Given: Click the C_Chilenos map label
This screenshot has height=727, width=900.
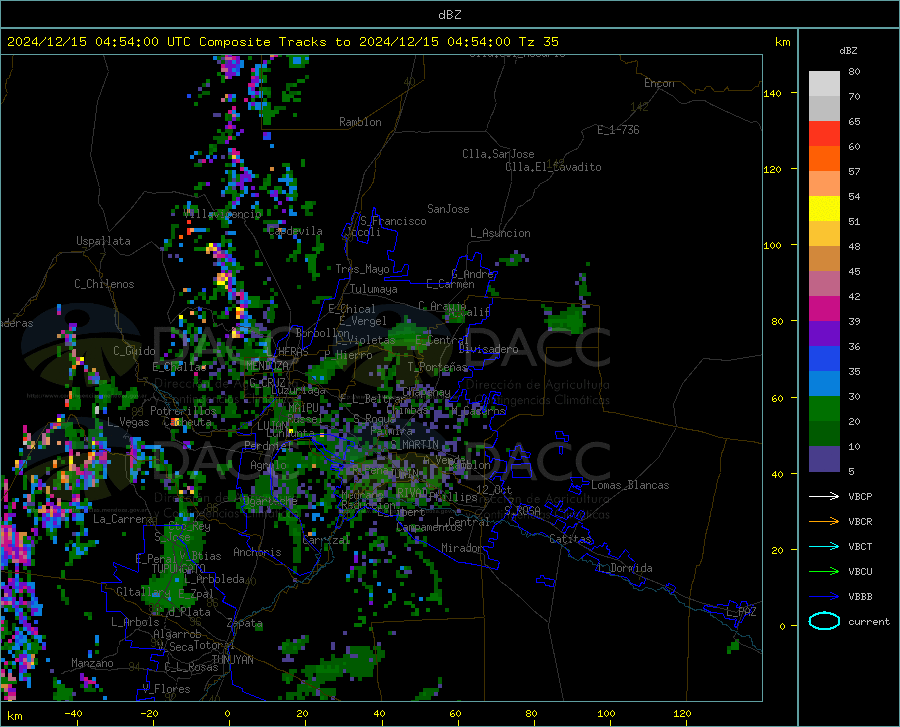Looking at the screenshot, I should click(104, 284).
